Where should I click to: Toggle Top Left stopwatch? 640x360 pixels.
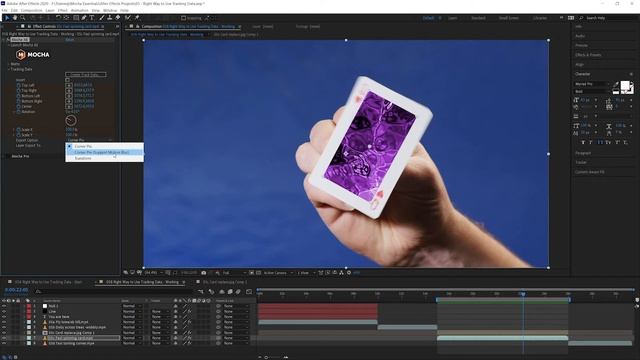(x=18, y=85)
